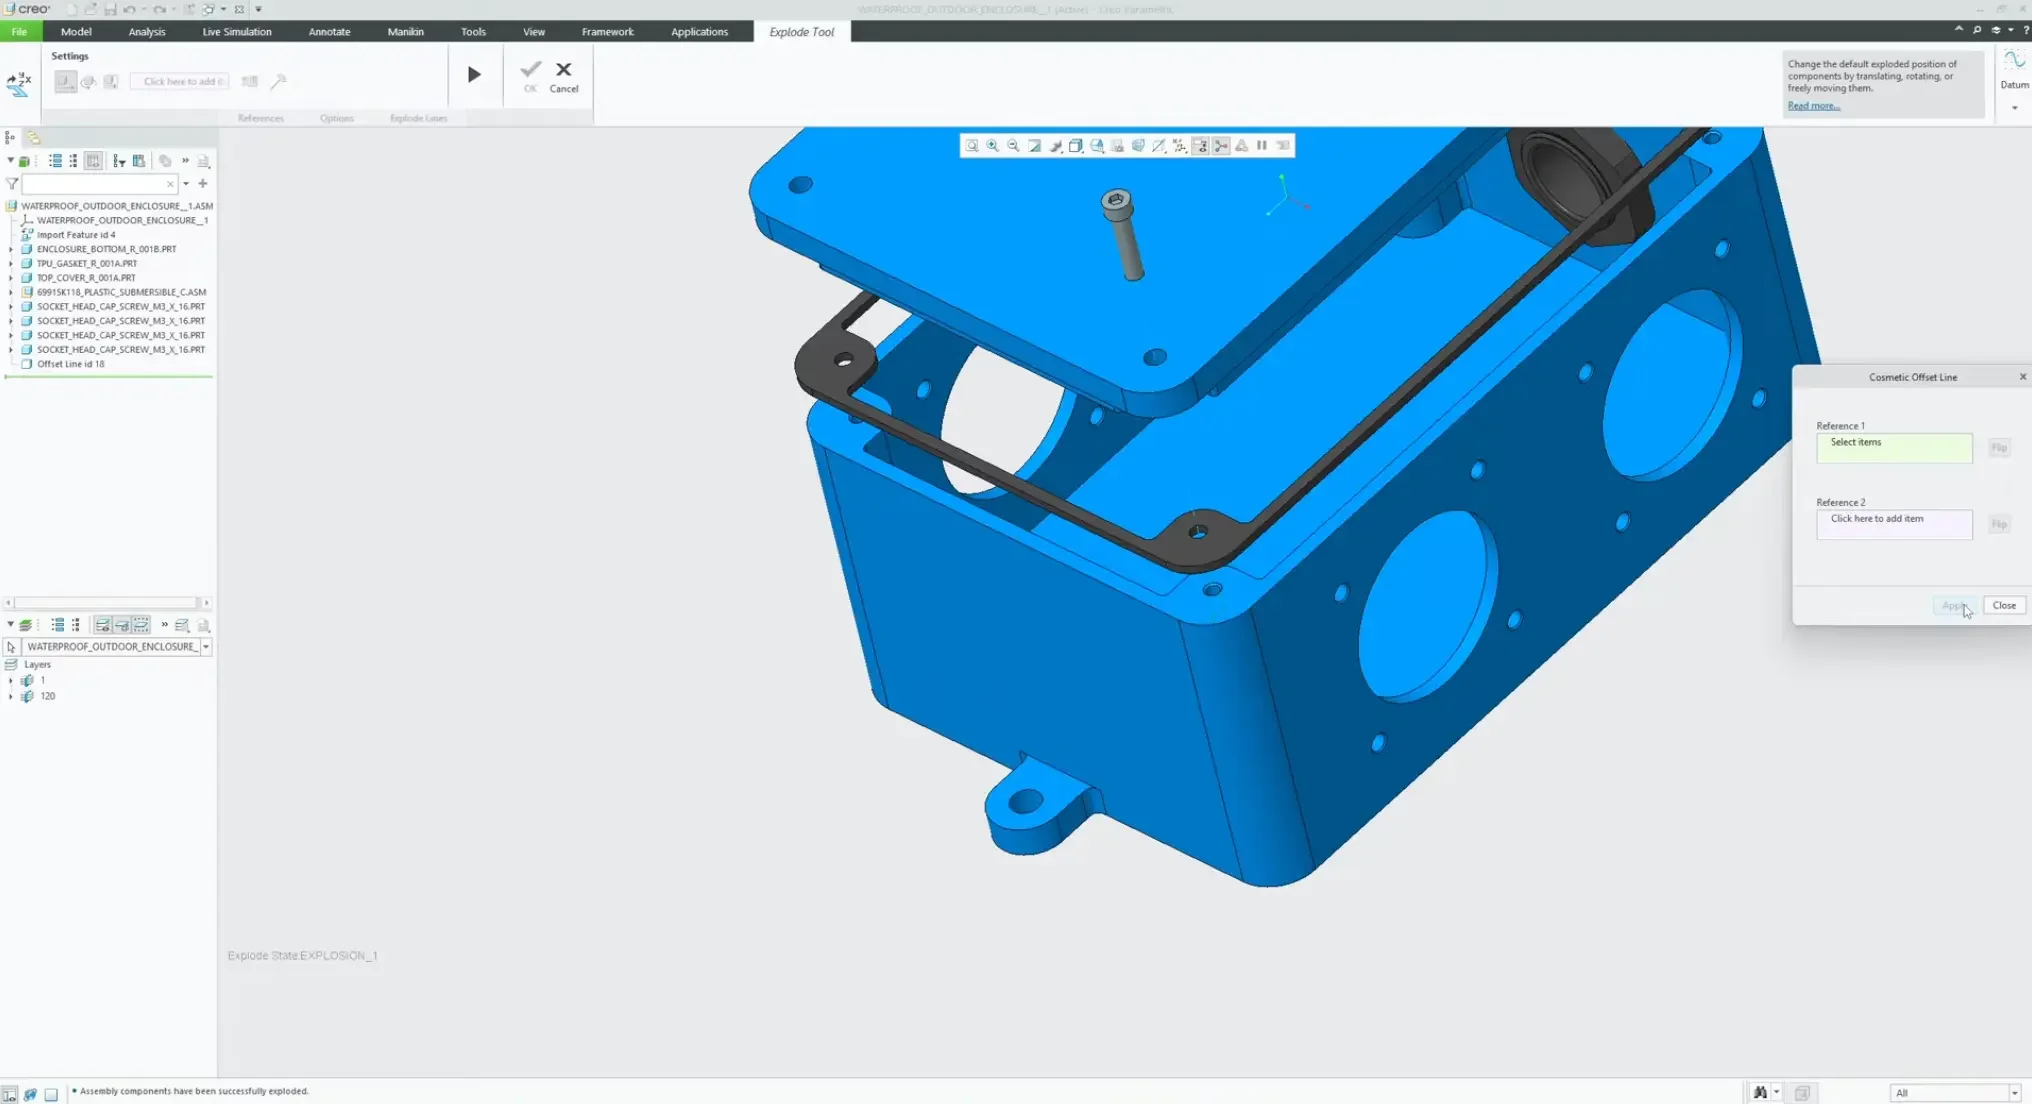The height and width of the screenshot is (1104, 2032).
Task: Select Import Feature id 4 in model tree
Action: coord(75,235)
